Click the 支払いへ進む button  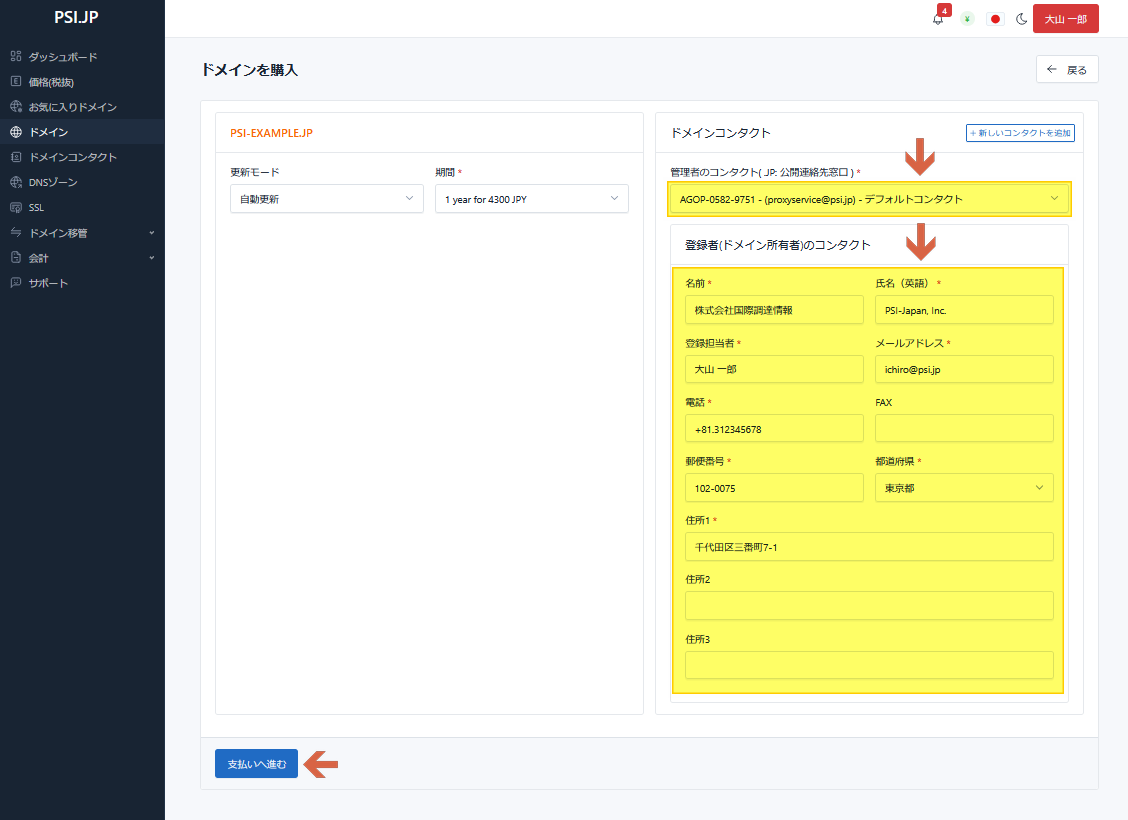[256, 764]
